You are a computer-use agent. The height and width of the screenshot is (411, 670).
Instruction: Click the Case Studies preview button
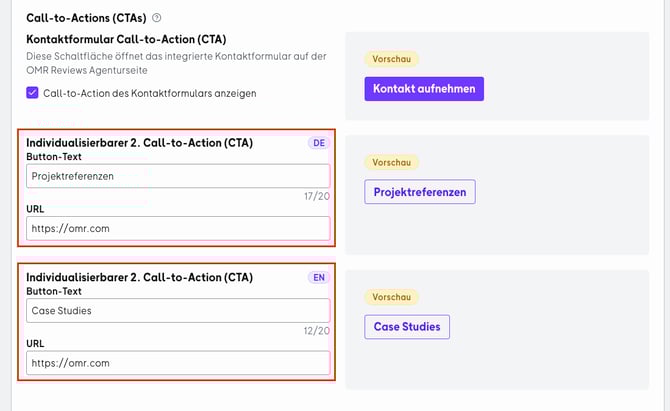(x=407, y=327)
